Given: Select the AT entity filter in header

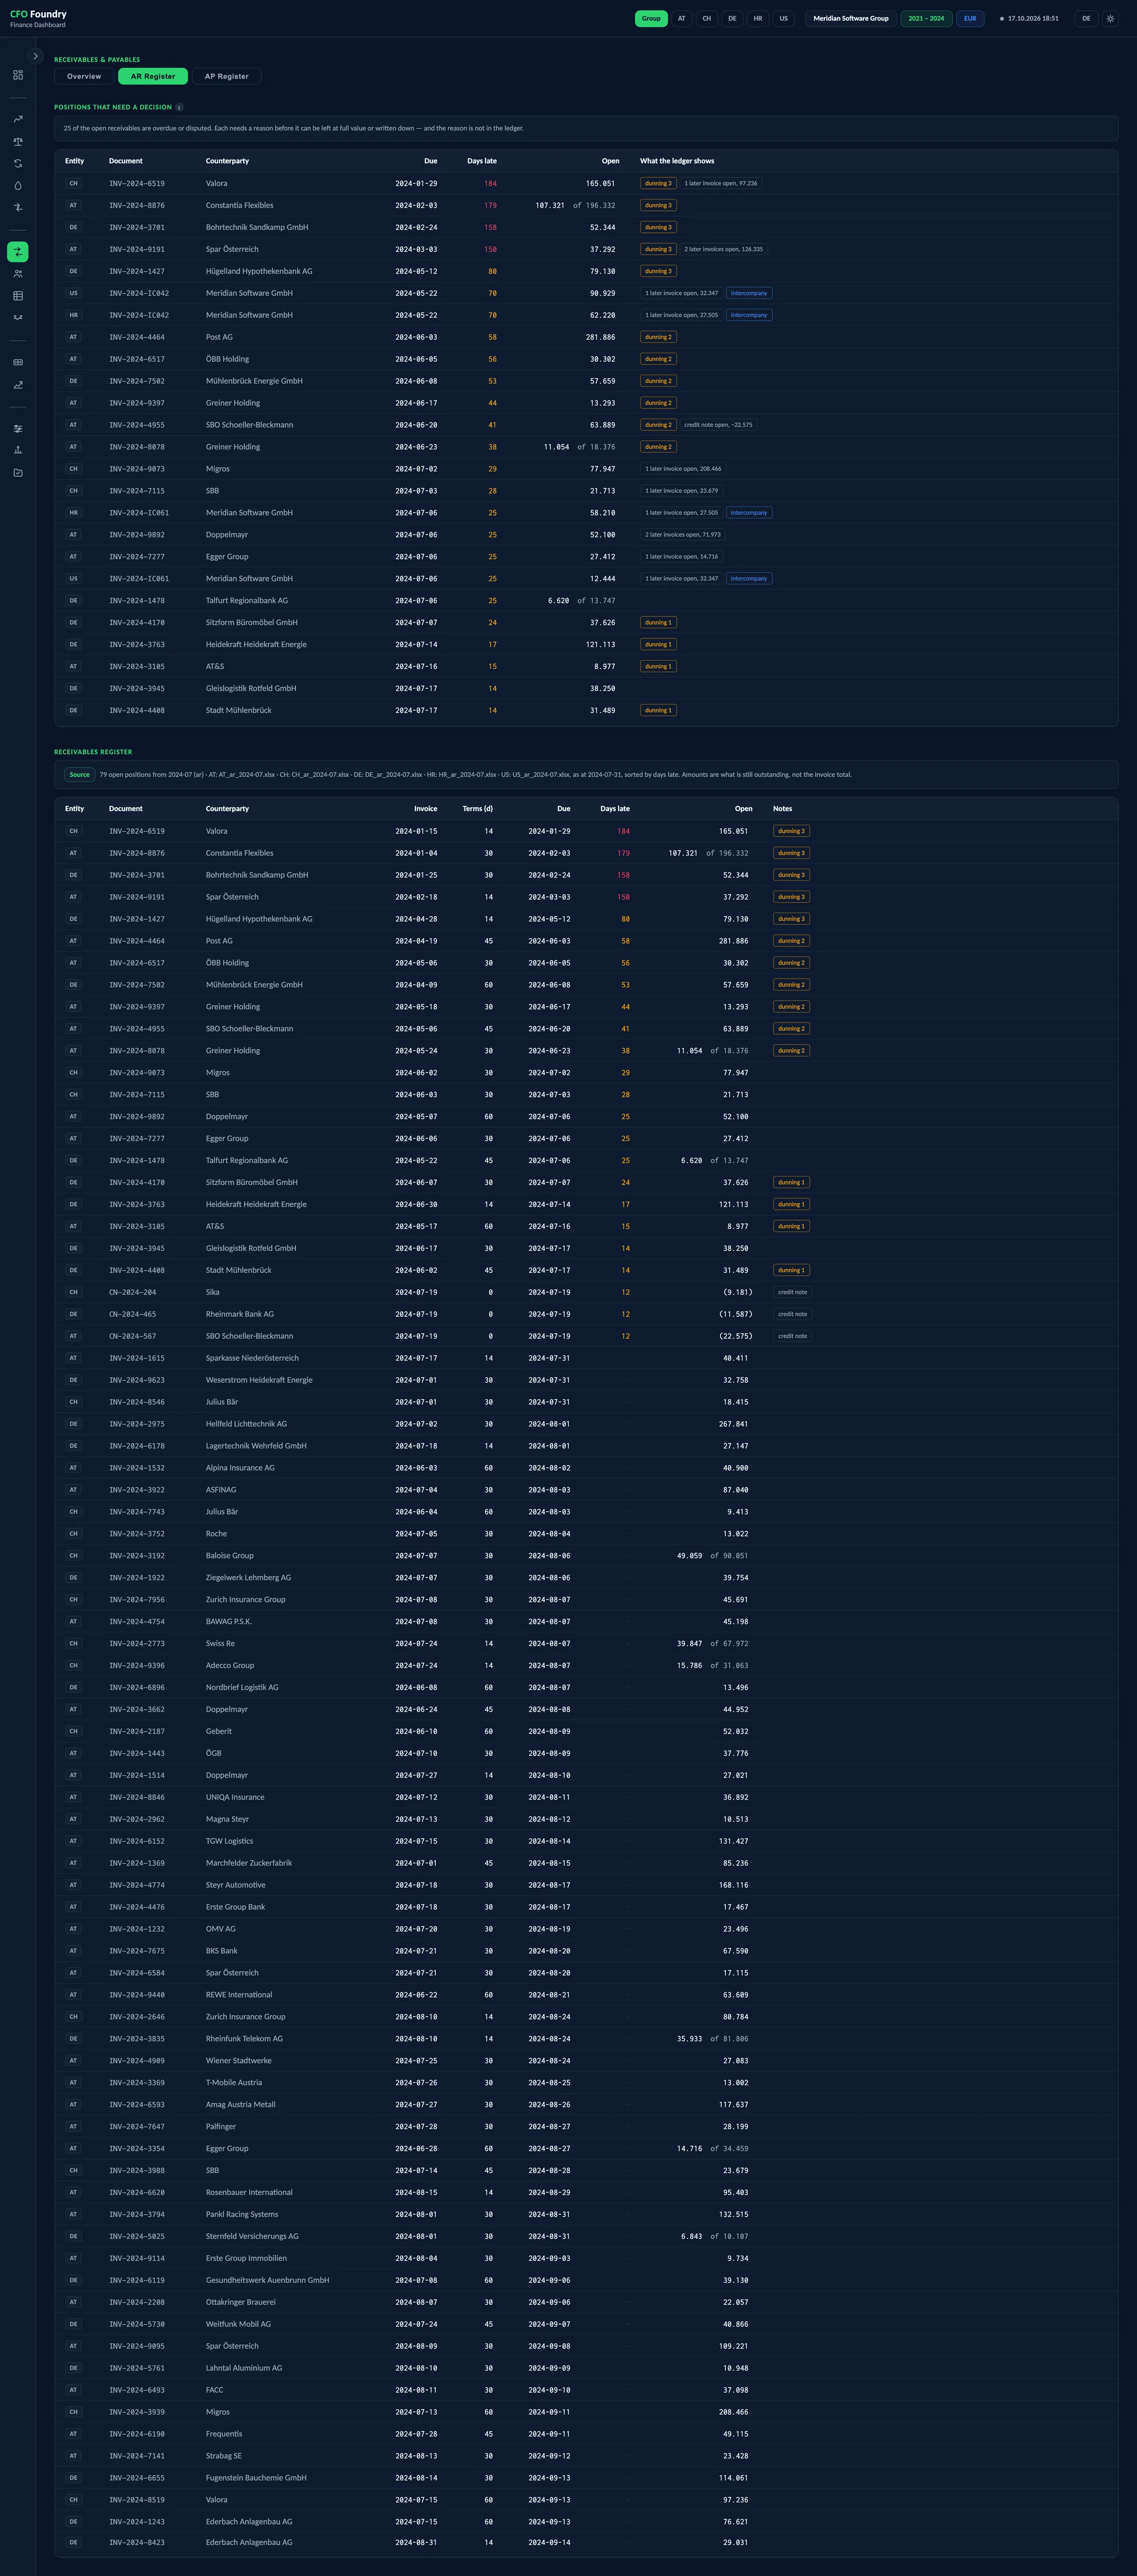Looking at the screenshot, I should pos(682,18).
